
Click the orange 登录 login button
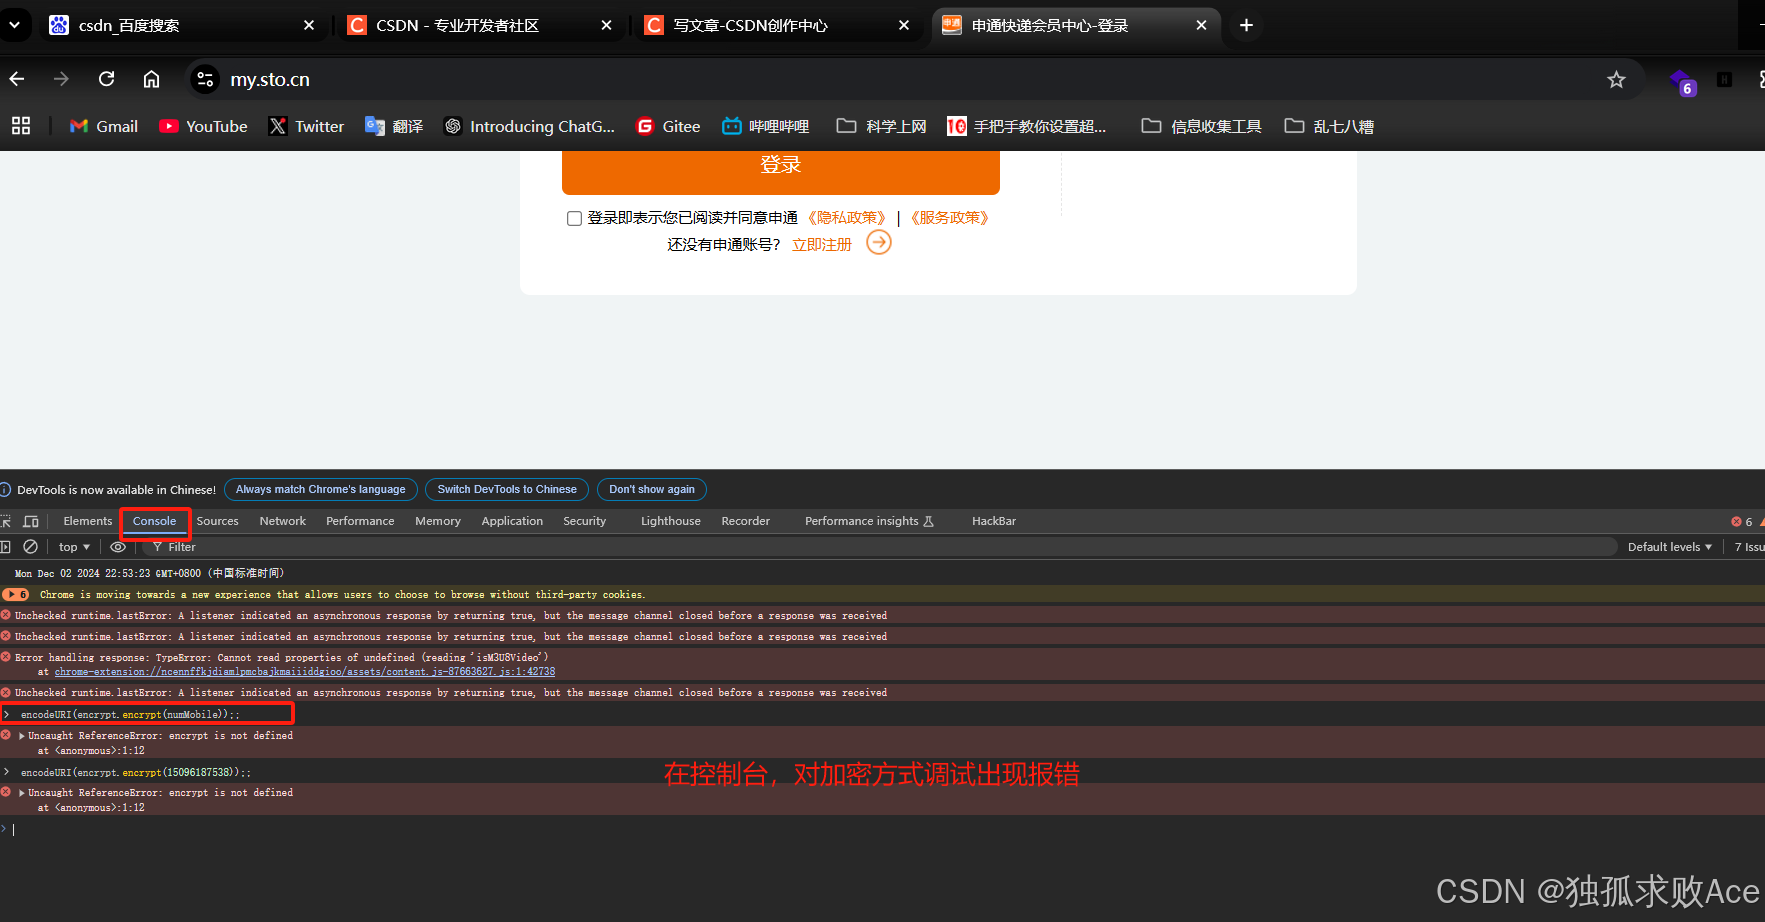[x=780, y=164]
